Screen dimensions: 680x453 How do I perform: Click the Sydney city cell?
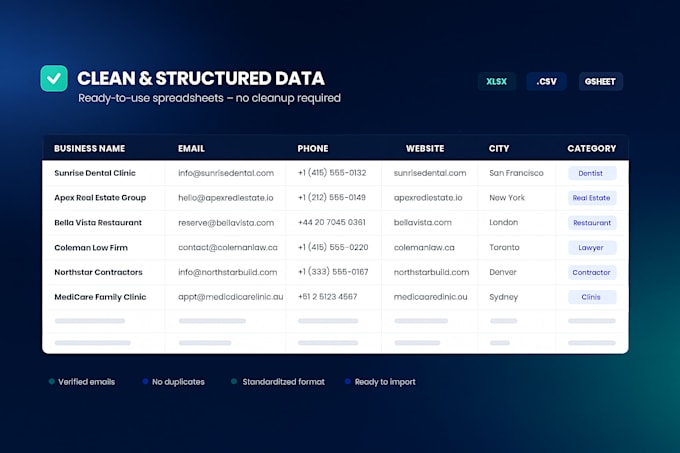pos(503,297)
